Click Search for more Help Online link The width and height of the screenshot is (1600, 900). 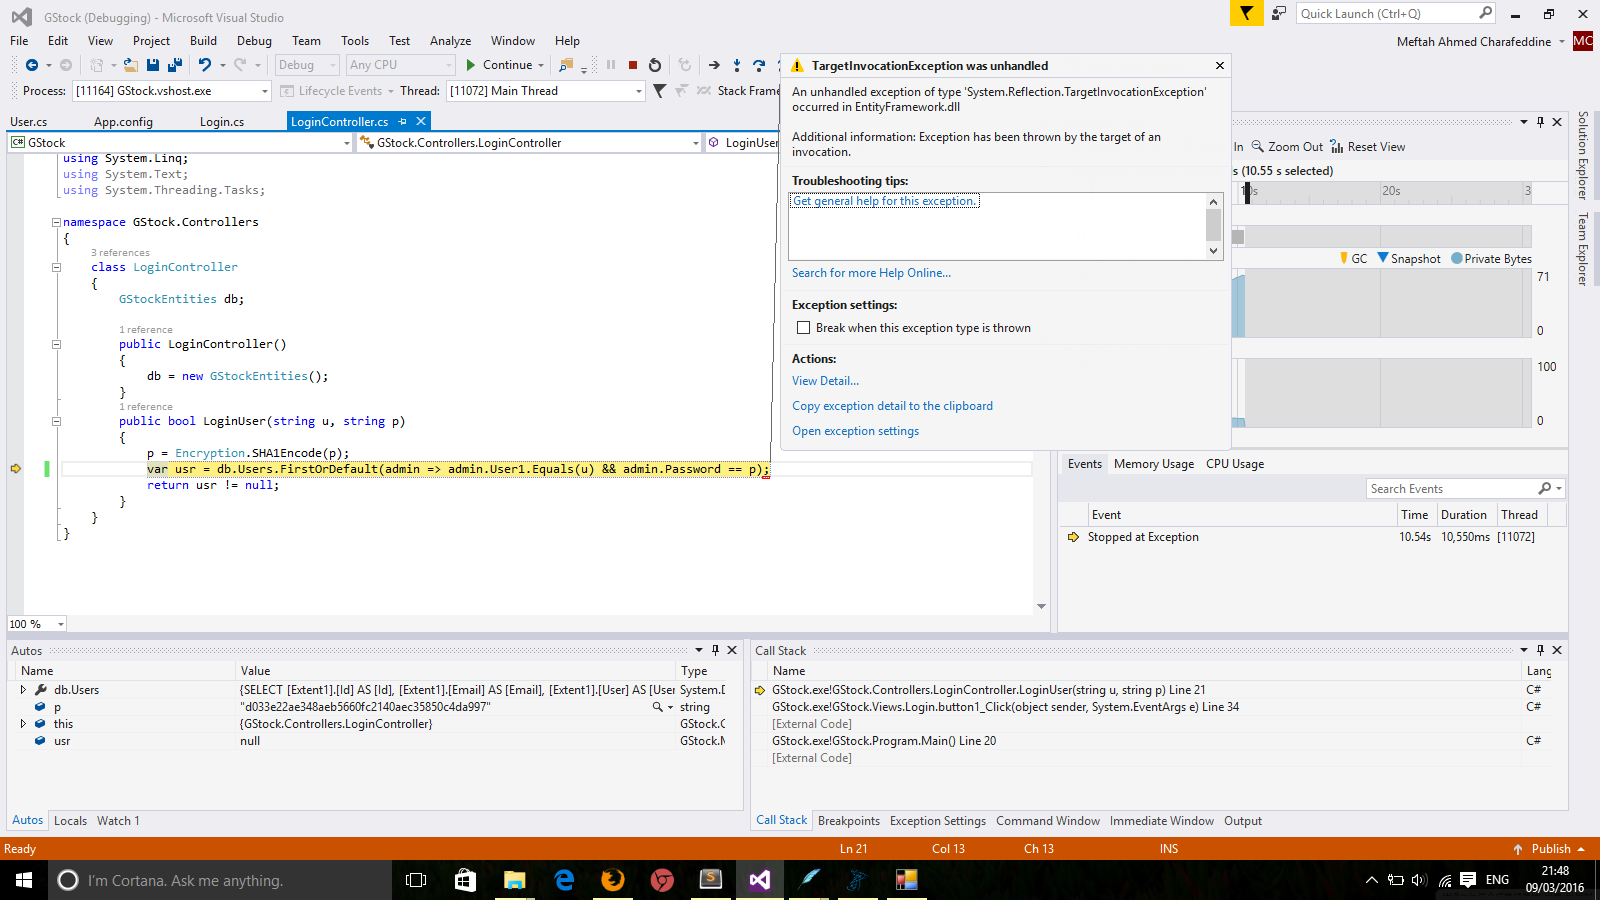(x=871, y=273)
